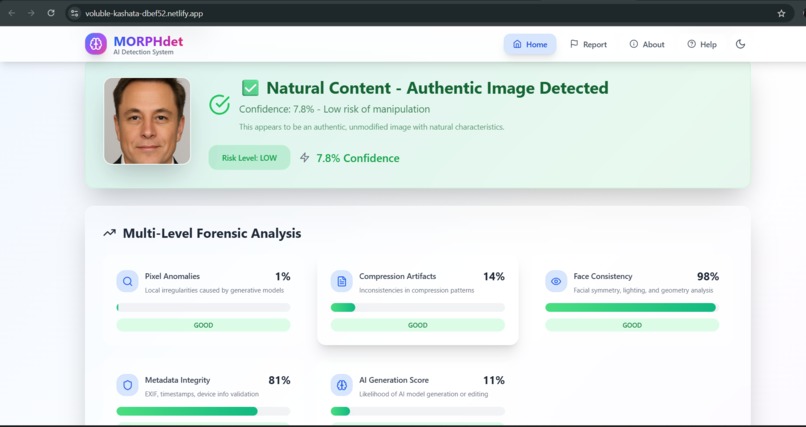Click GOOD badge under Face Consistency
806x427 pixels.
tap(632, 325)
